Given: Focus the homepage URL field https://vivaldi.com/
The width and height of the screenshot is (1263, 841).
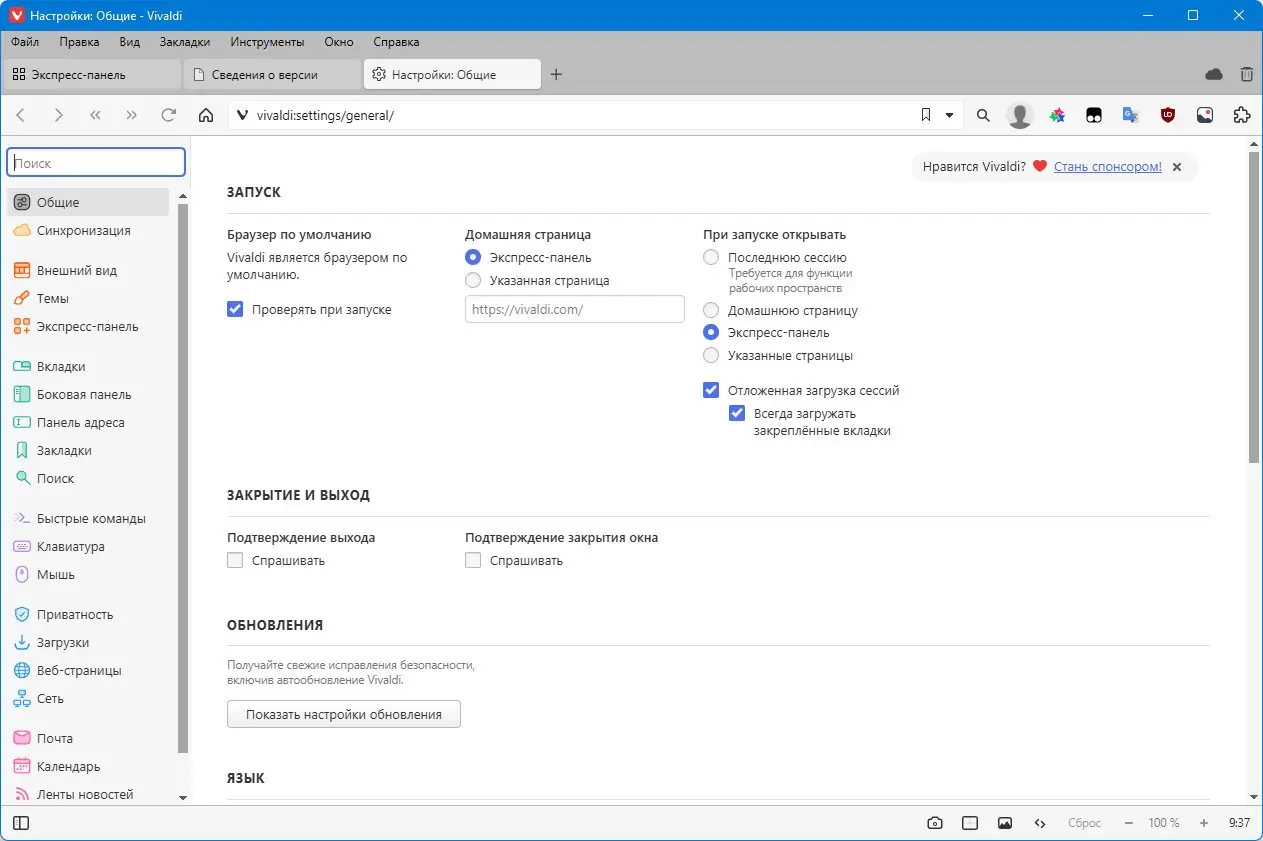Looking at the screenshot, I should (x=575, y=309).
